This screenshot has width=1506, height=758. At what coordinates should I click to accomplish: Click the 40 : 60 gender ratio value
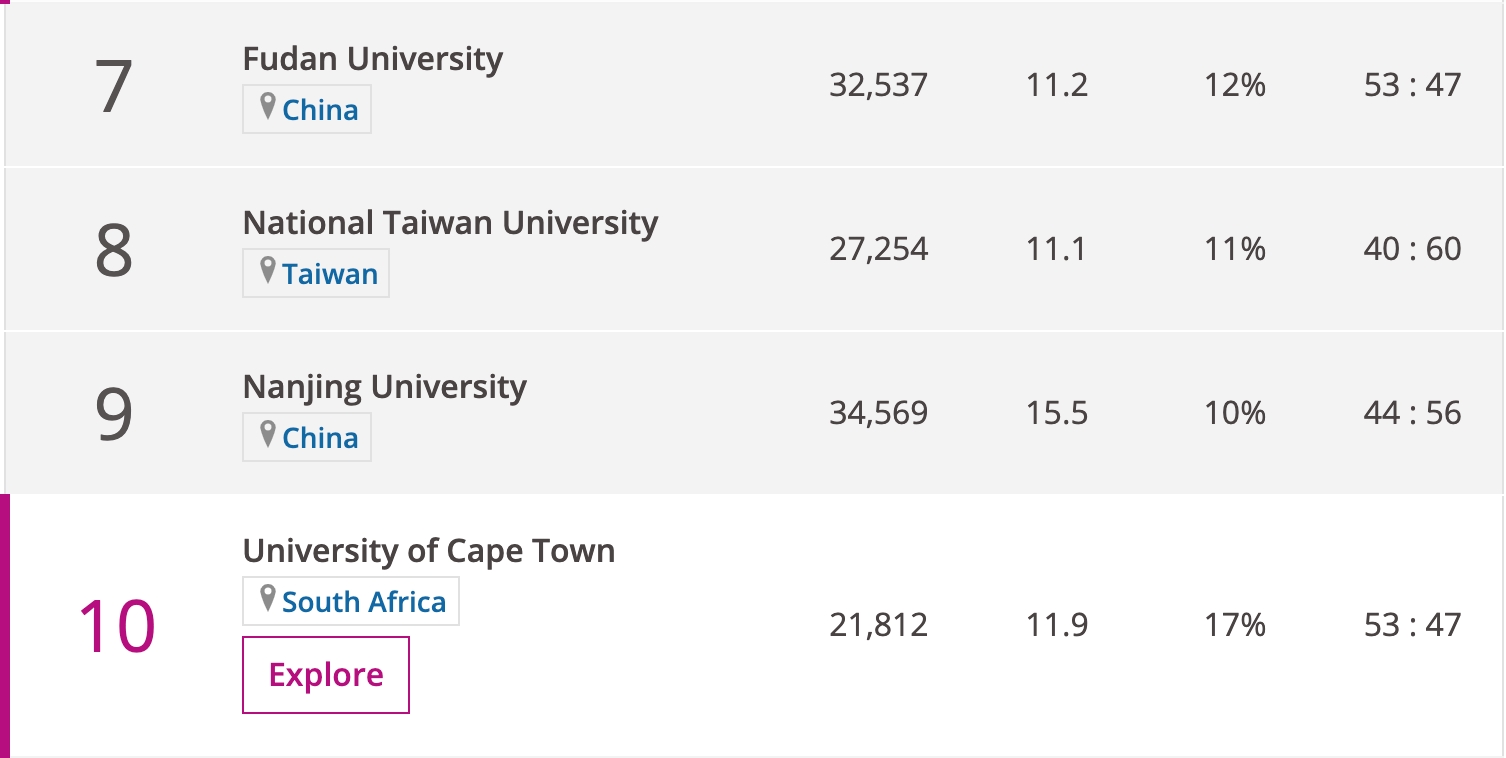(x=1413, y=248)
